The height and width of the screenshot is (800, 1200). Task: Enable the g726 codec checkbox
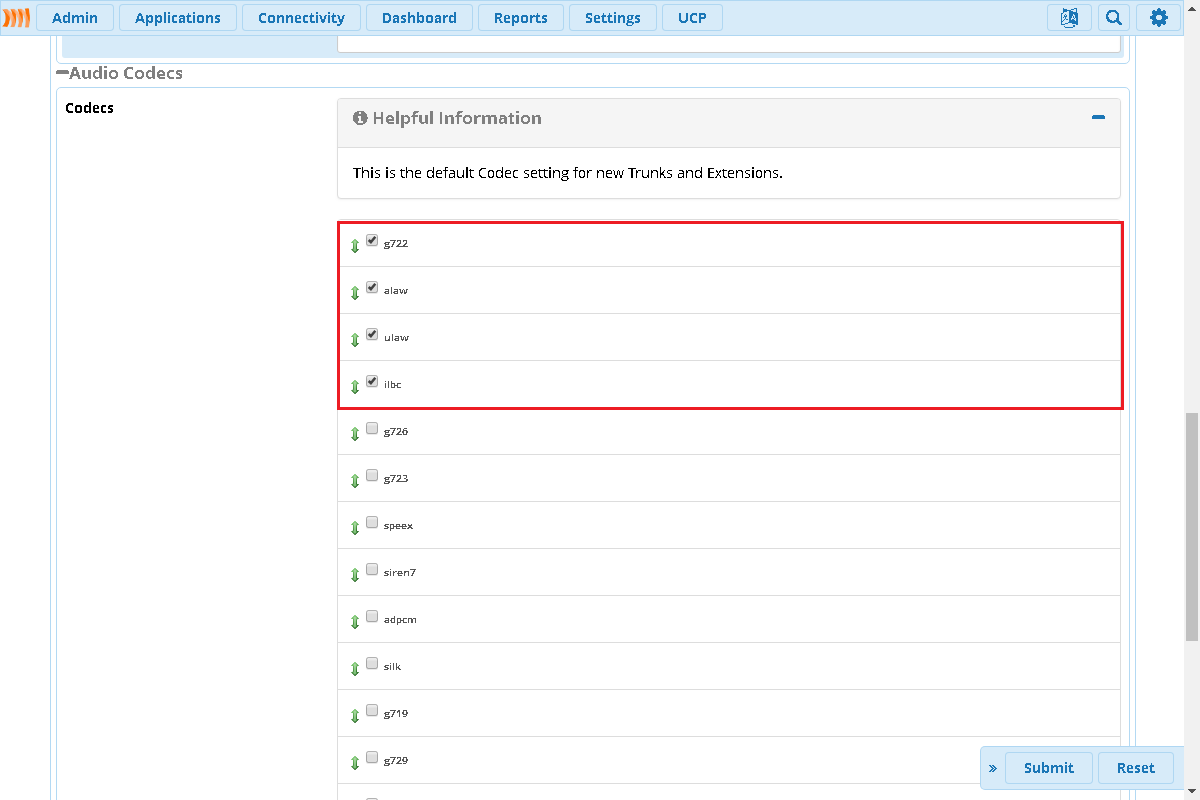point(372,429)
